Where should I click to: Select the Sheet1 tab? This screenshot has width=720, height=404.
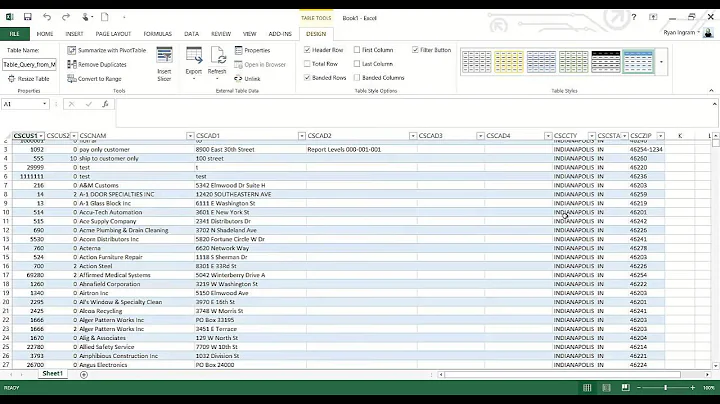click(52, 374)
